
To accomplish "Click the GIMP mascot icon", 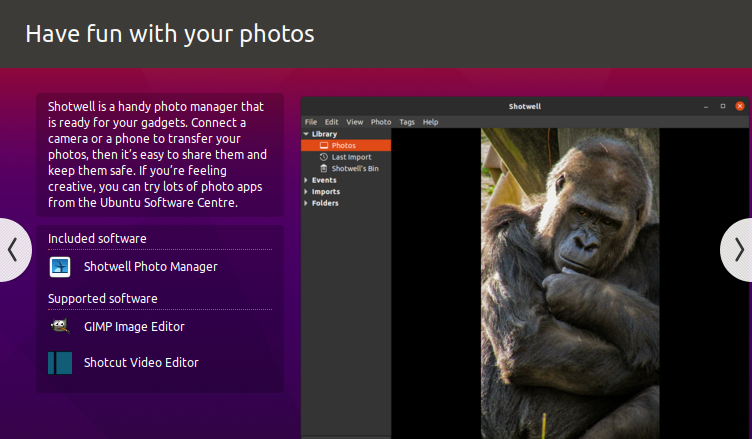I will [x=60, y=326].
